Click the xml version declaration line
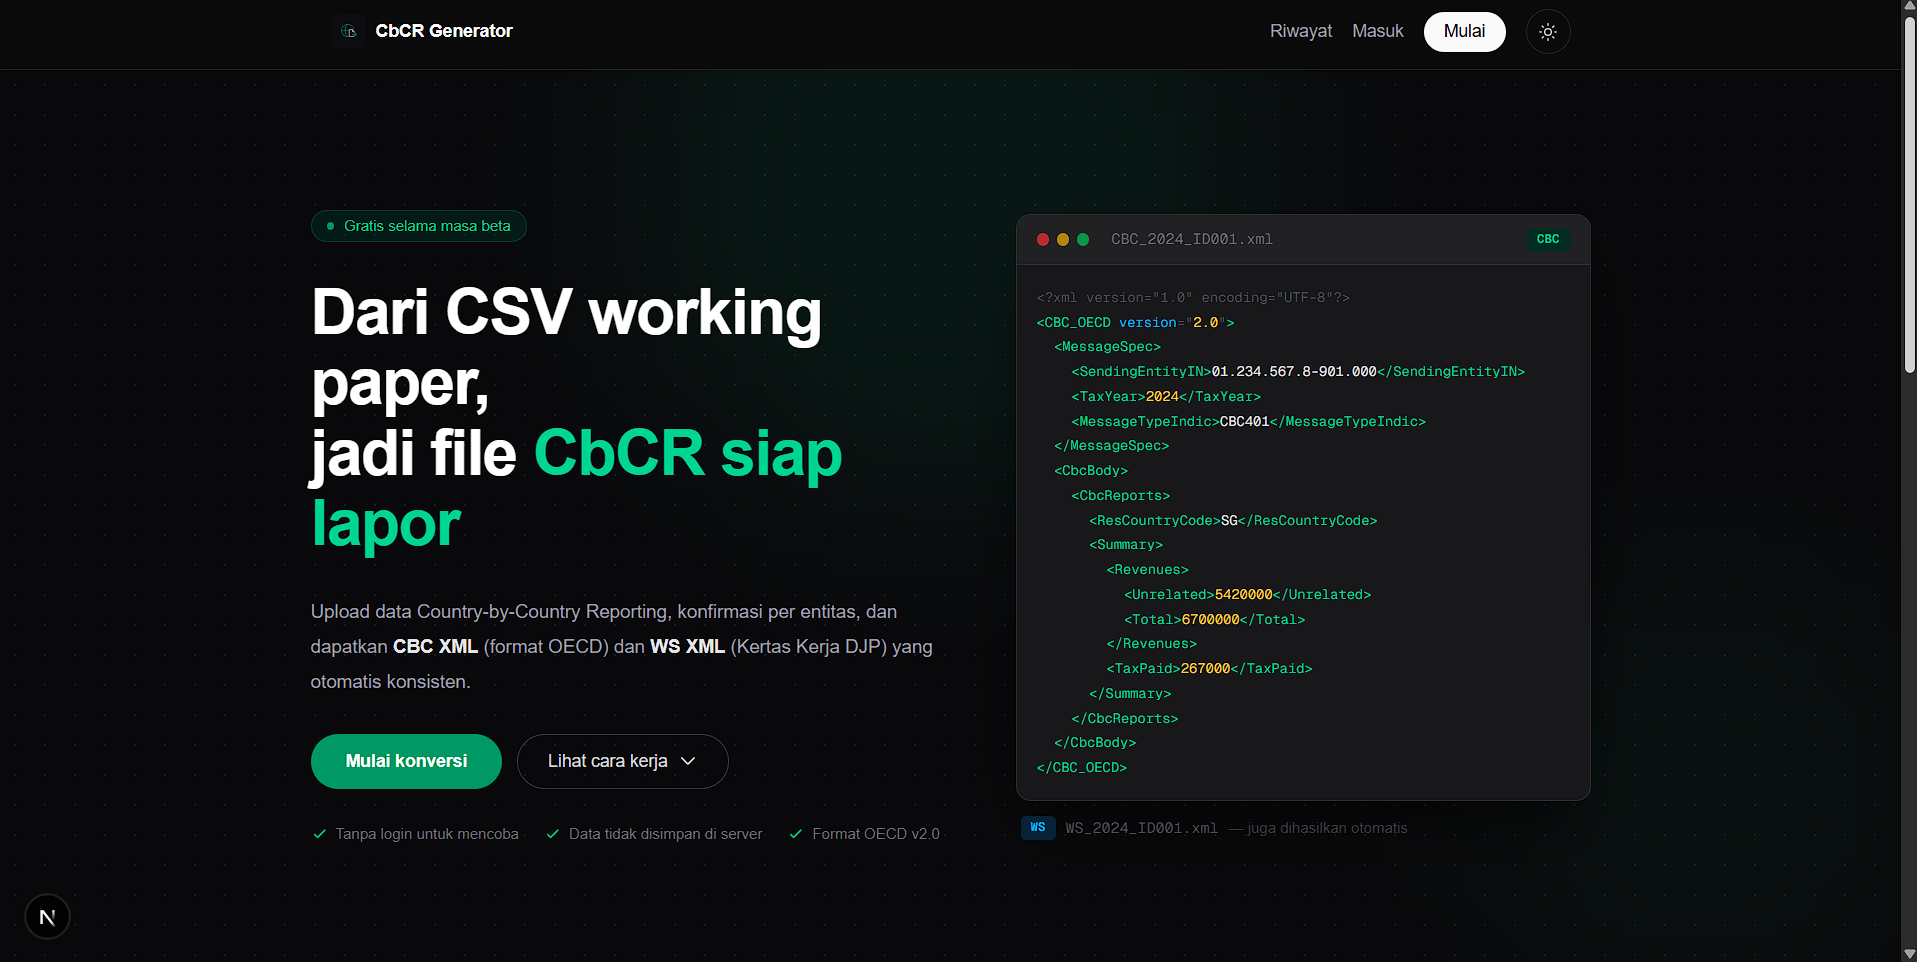 point(1193,298)
